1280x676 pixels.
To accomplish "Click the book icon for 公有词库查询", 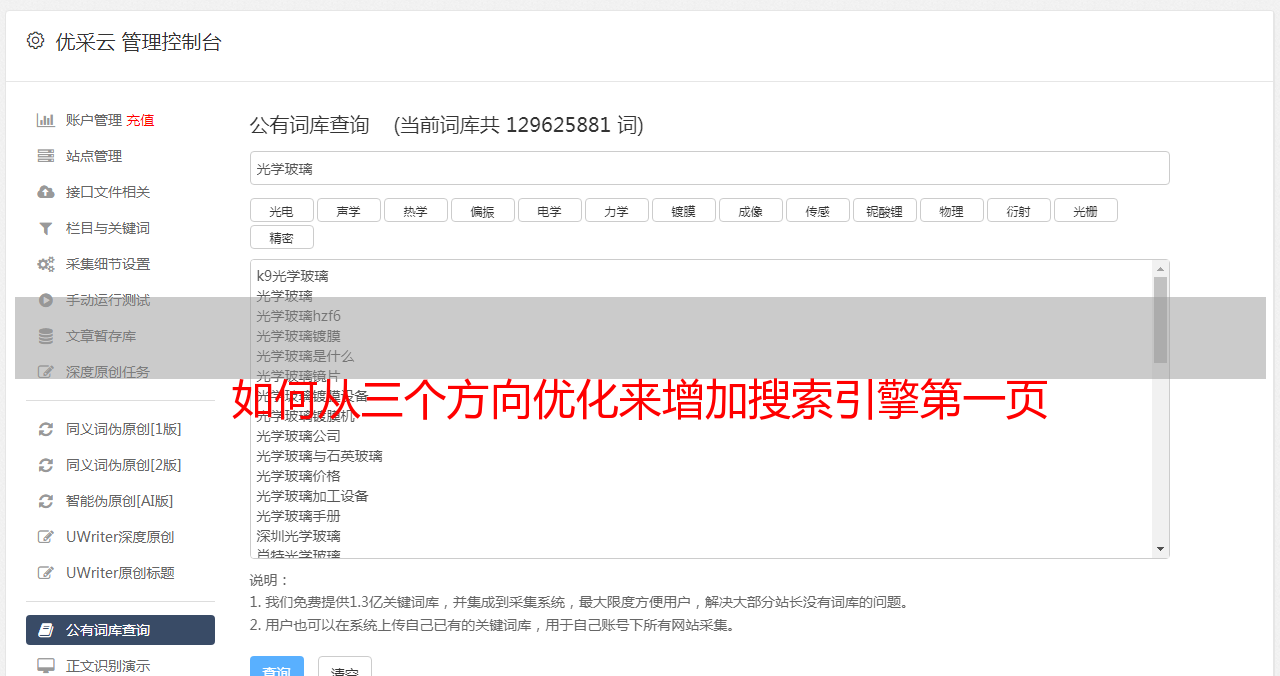I will coord(45,630).
